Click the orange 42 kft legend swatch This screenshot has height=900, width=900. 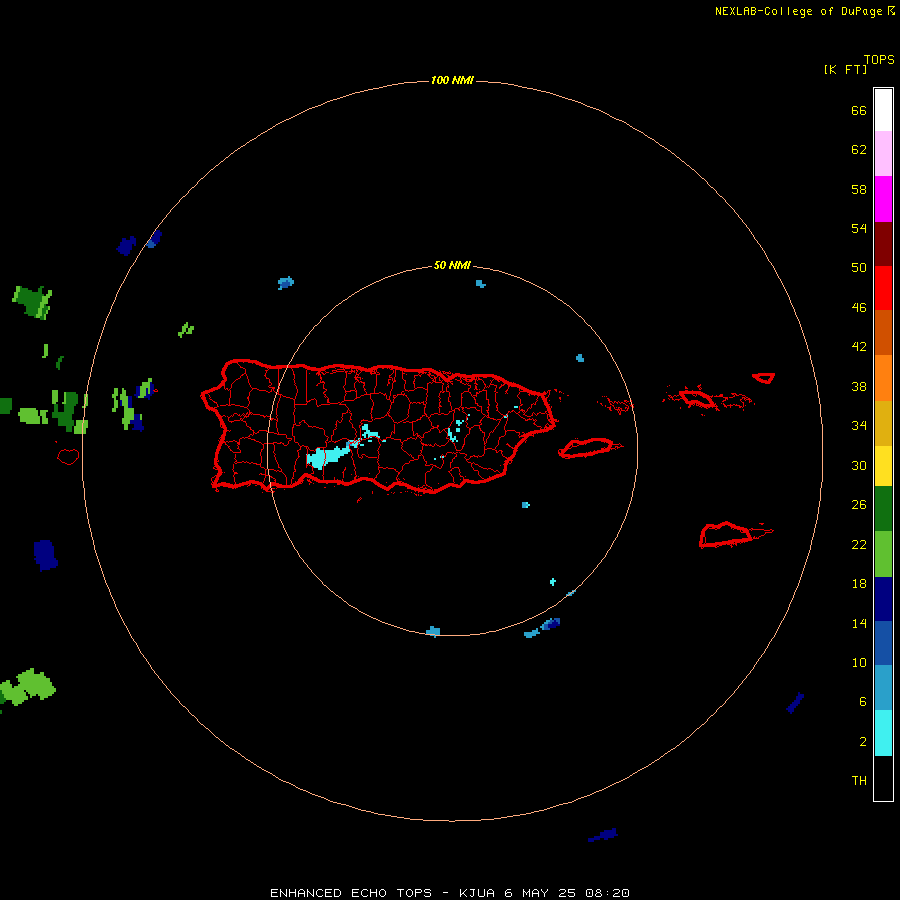pyautogui.click(x=883, y=378)
